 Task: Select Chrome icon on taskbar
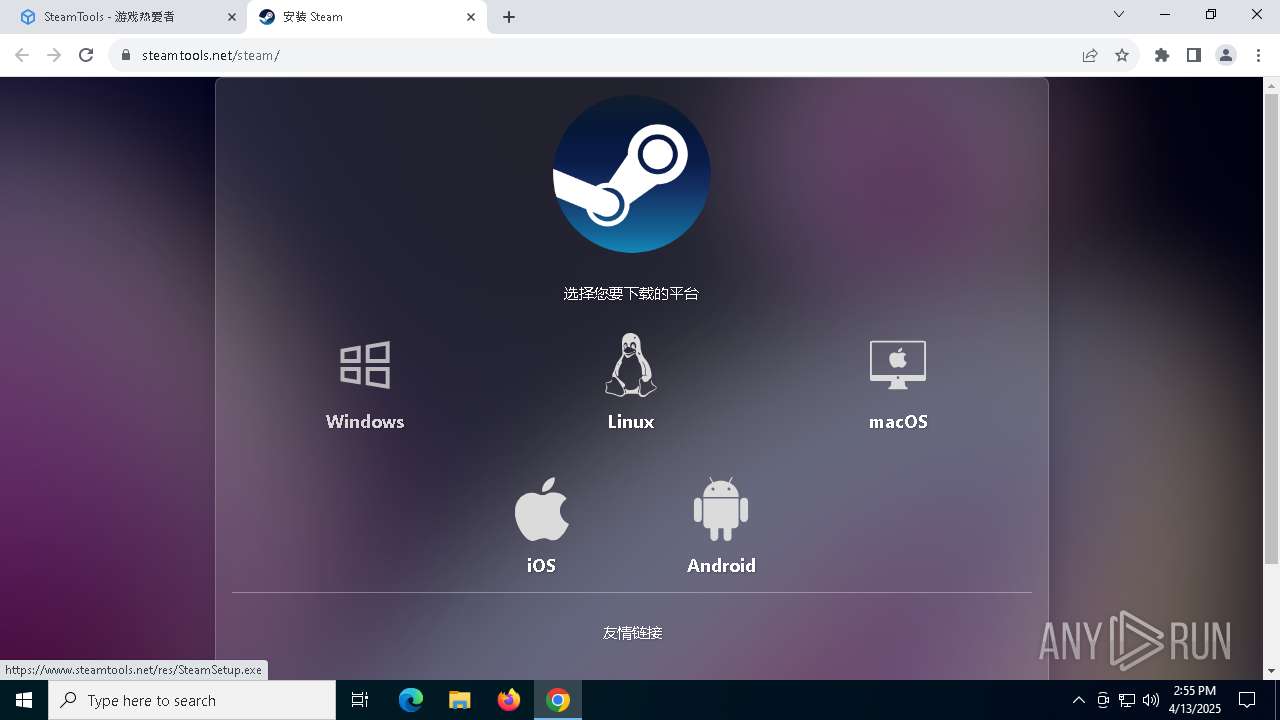coord(558,700)
